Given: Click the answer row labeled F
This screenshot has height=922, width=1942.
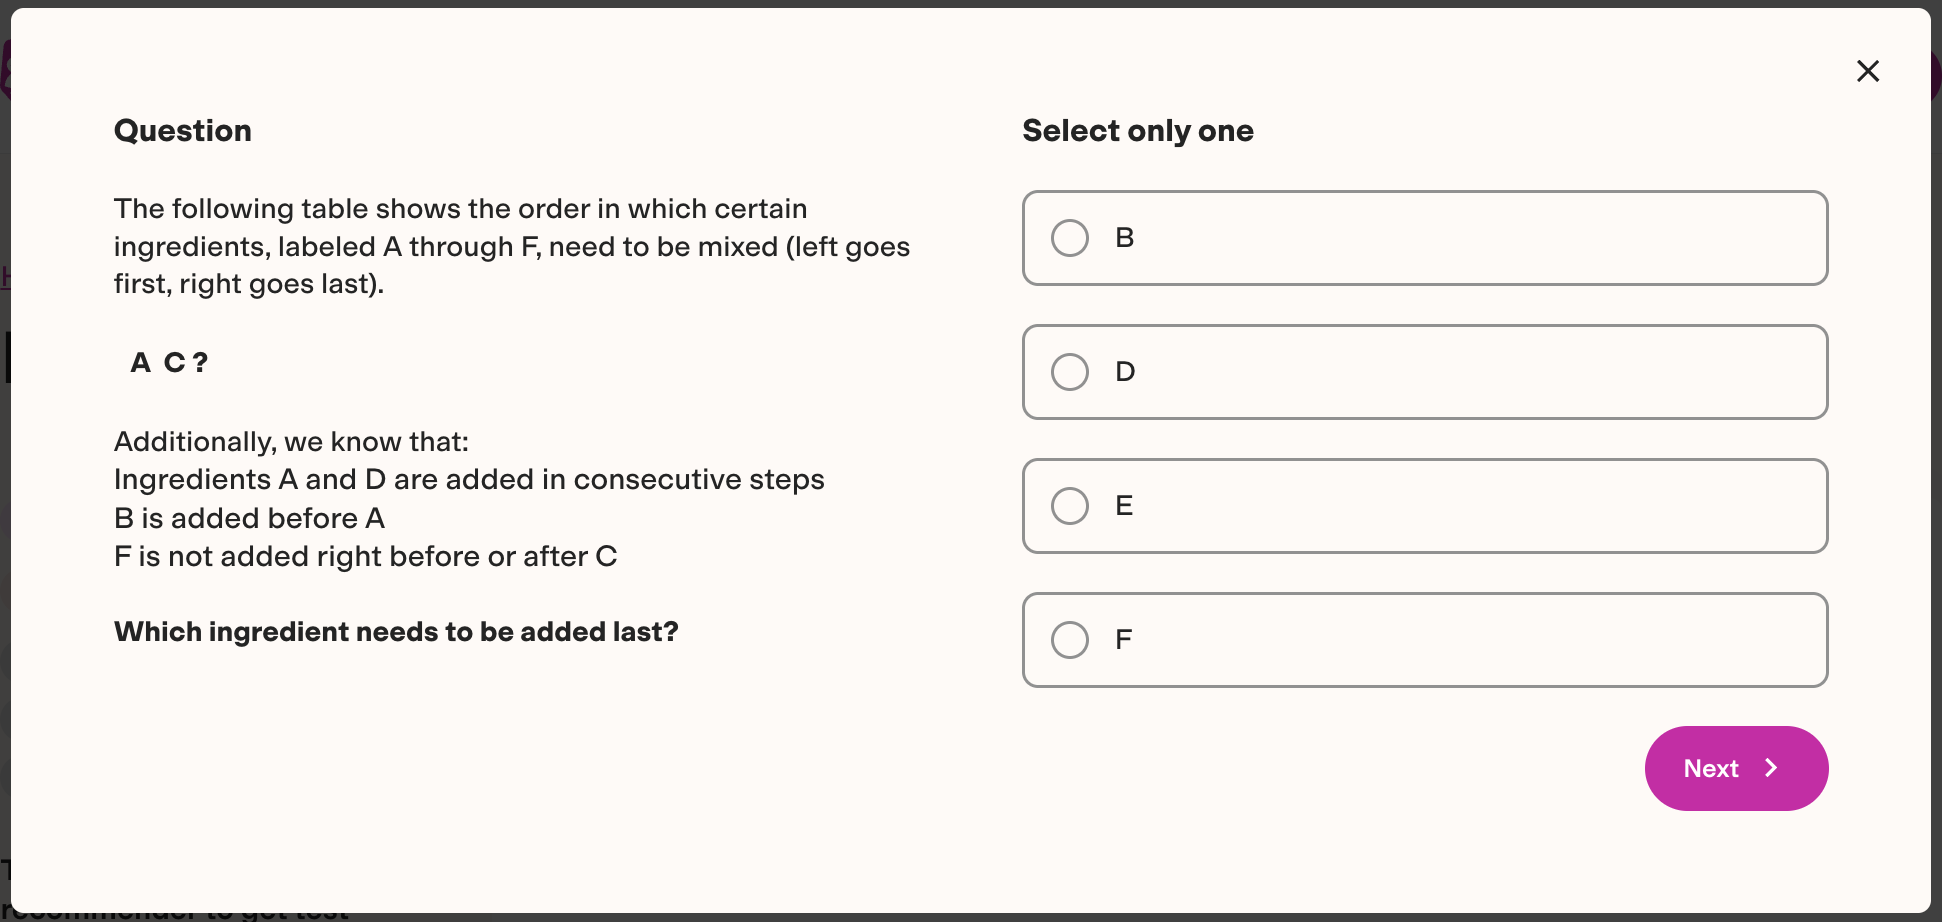Looking at the screenshot, I should pos(1424,639).
